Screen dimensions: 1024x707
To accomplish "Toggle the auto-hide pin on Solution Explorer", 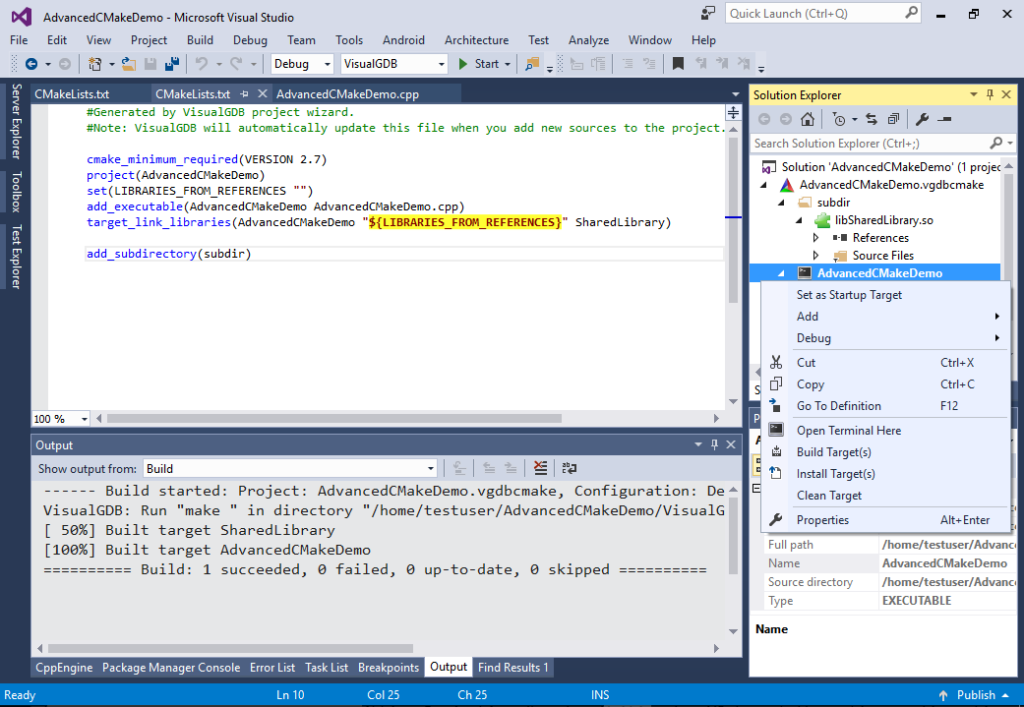I will 991,94.
